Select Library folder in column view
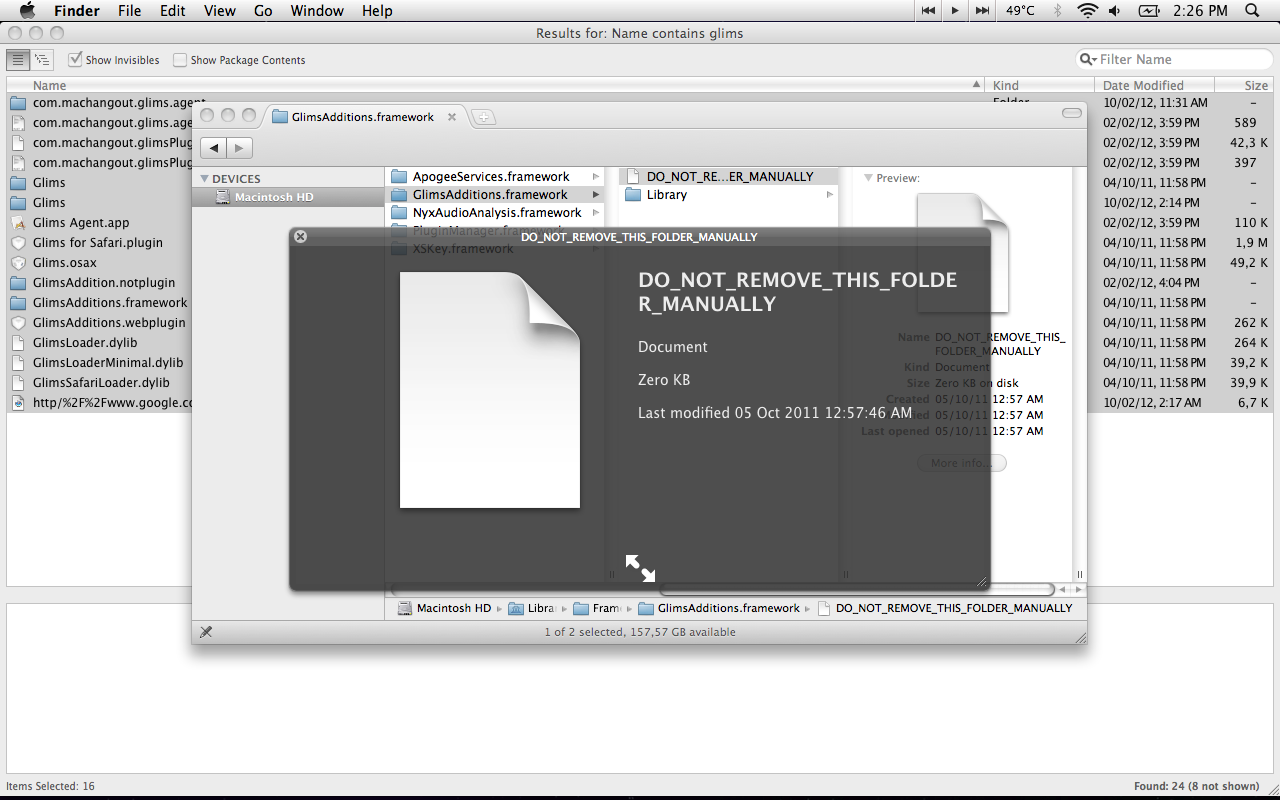1280x800 pixels. click(x=730, y=195)
